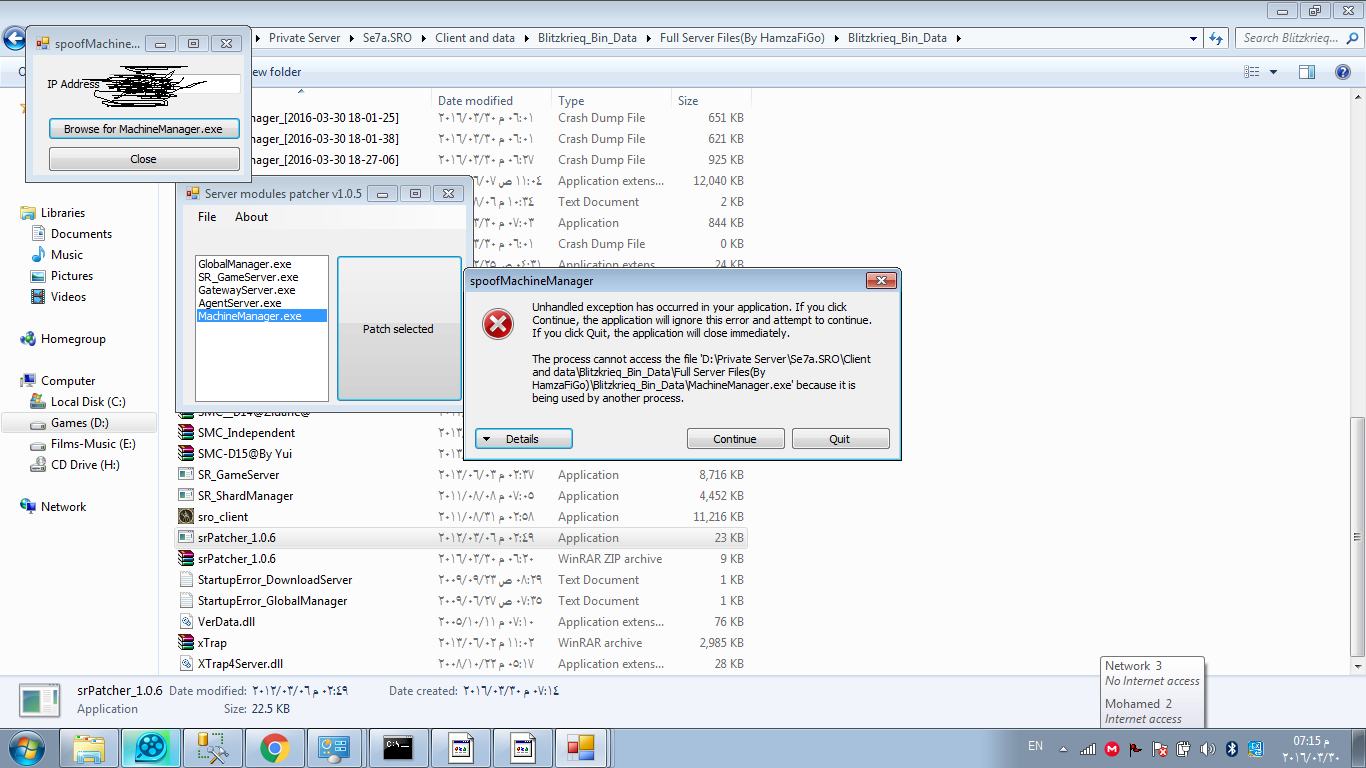Open File menu in Server modules patcher
This screenshot has width=1366, height=768.
(x=207, y=217)
